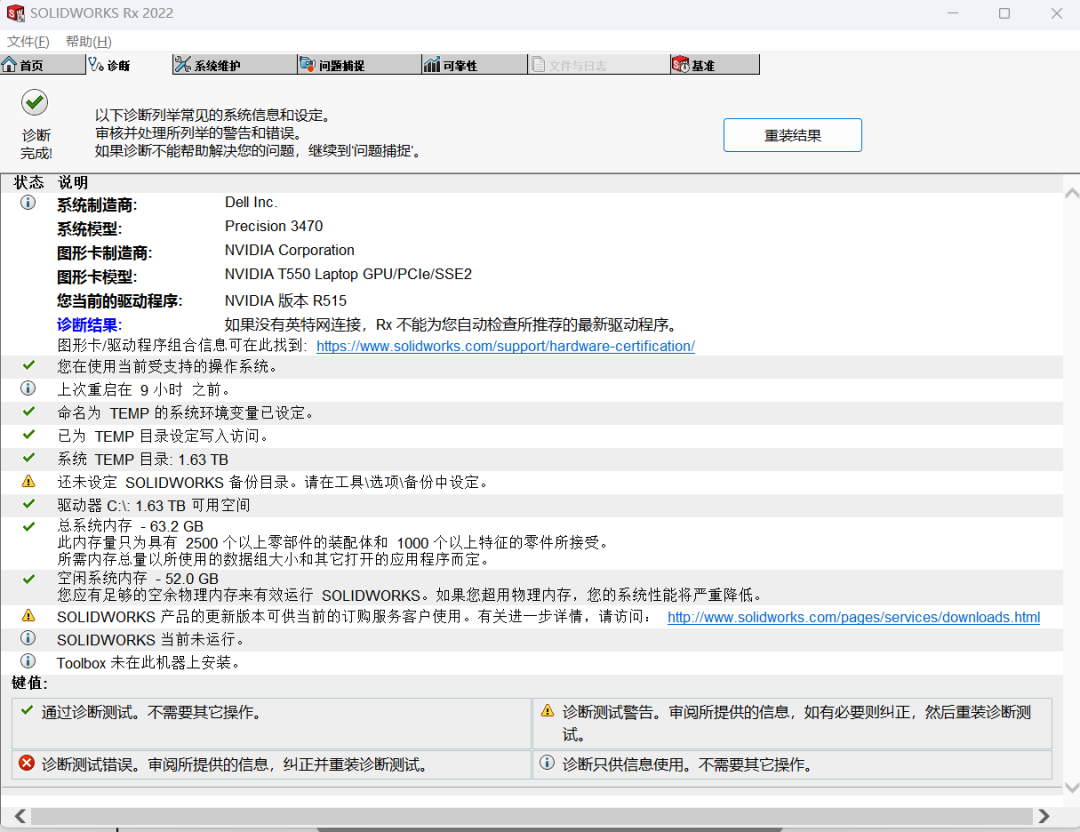The height and width of the screenshot is (832, 1080).
Task: Click the horizontal scrollbar track
Action: pyautogui.click(x=531, y=816)
